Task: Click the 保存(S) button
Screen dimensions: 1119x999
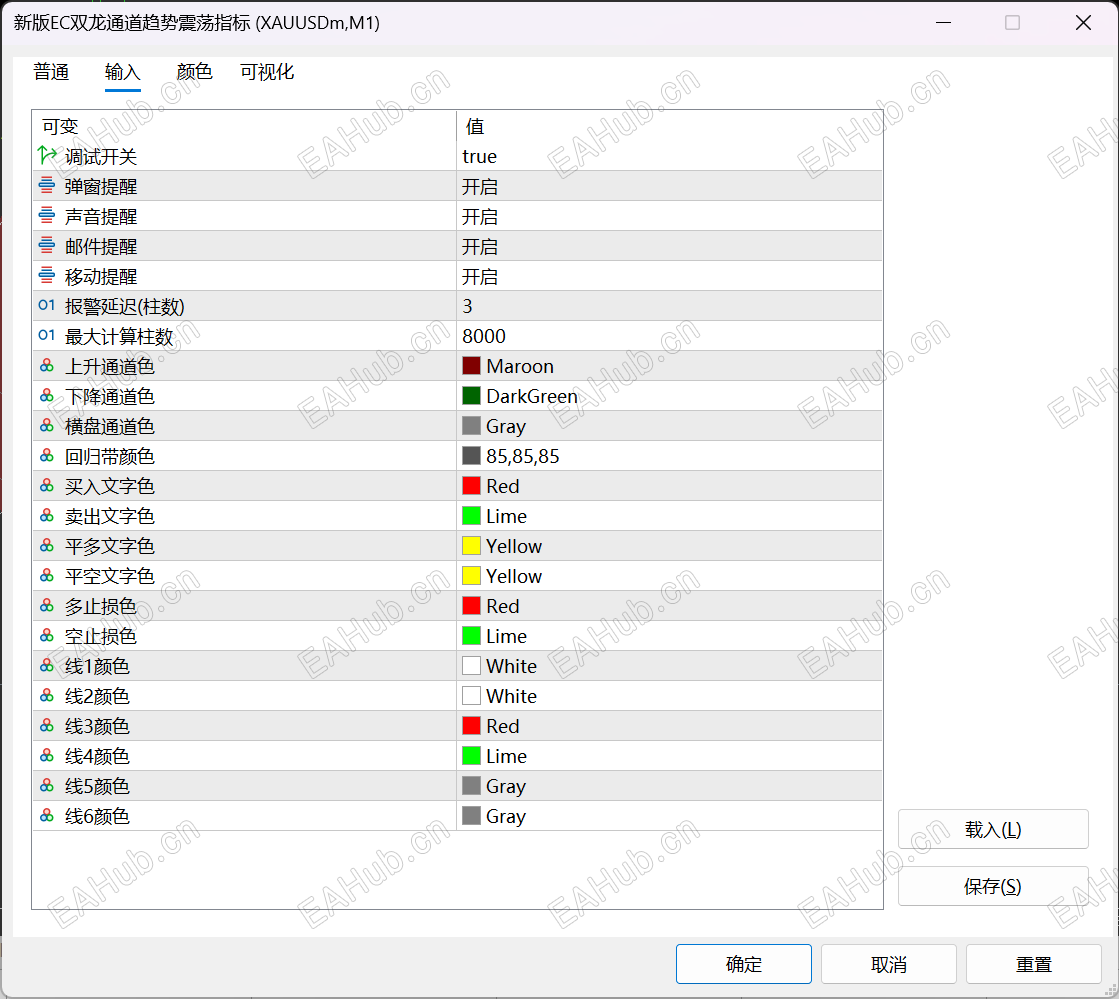Action: (993, 886)
